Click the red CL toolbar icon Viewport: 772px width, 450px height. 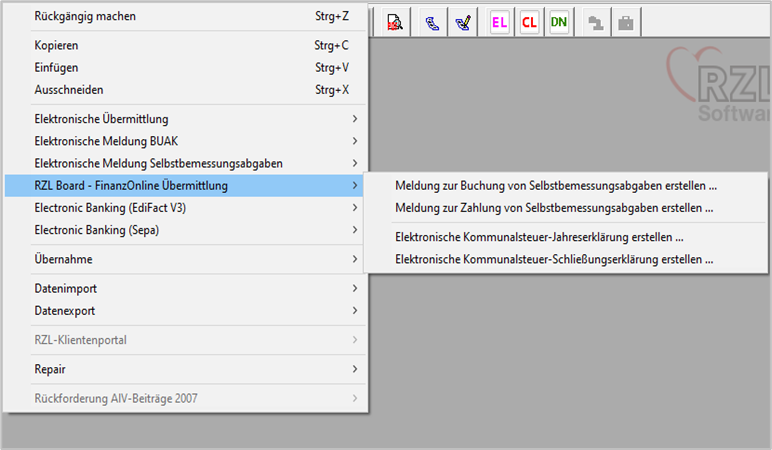coord(529,22)
